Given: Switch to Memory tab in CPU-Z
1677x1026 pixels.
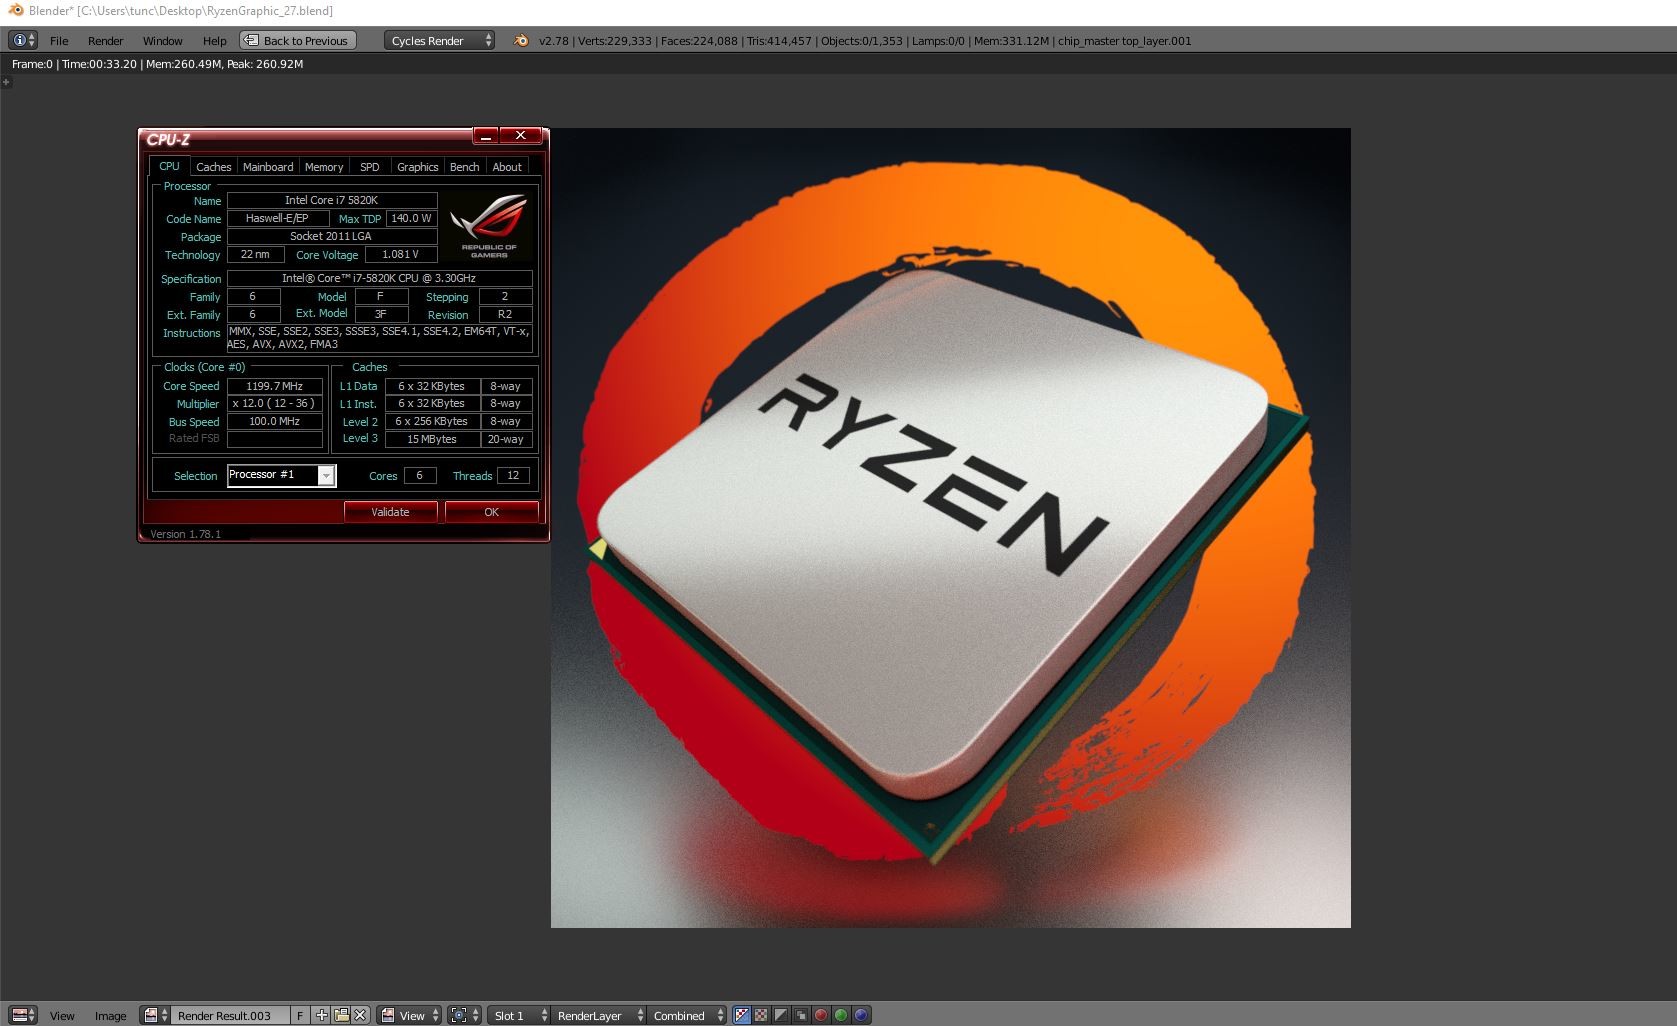Looking at the screenshot, I should tap(324, 167).
